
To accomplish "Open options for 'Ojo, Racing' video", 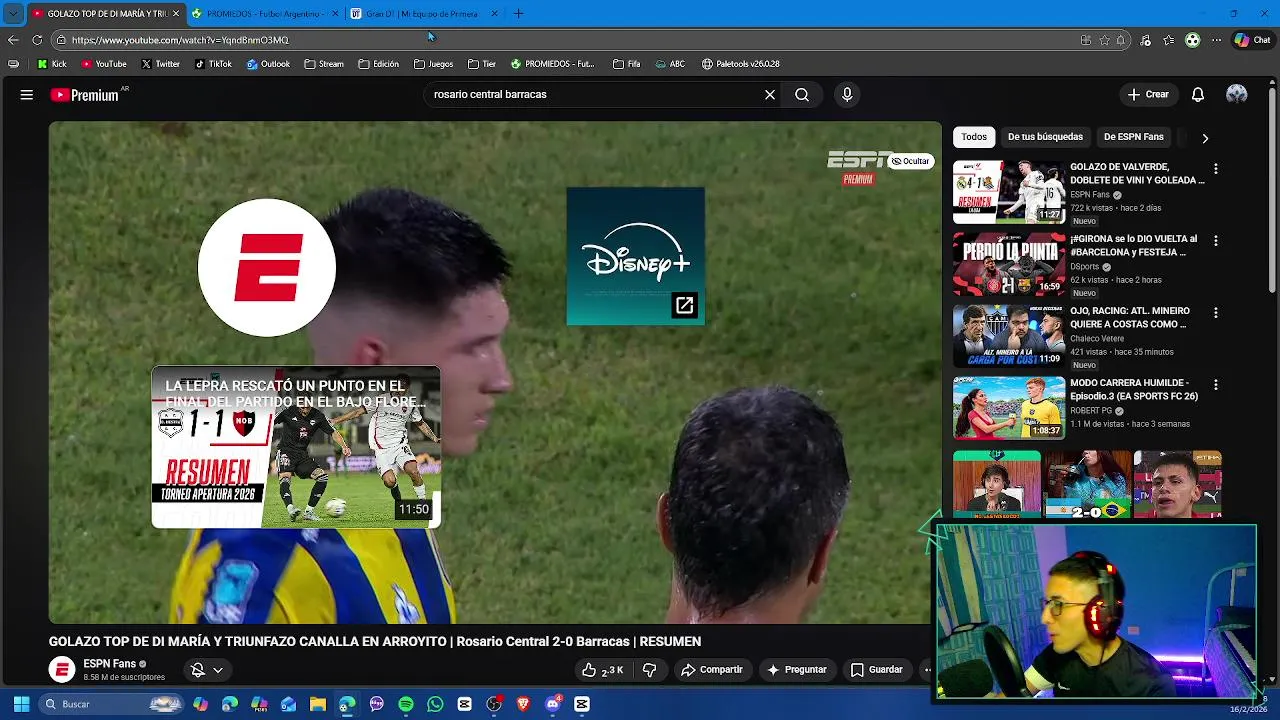I will point(1215,313).
